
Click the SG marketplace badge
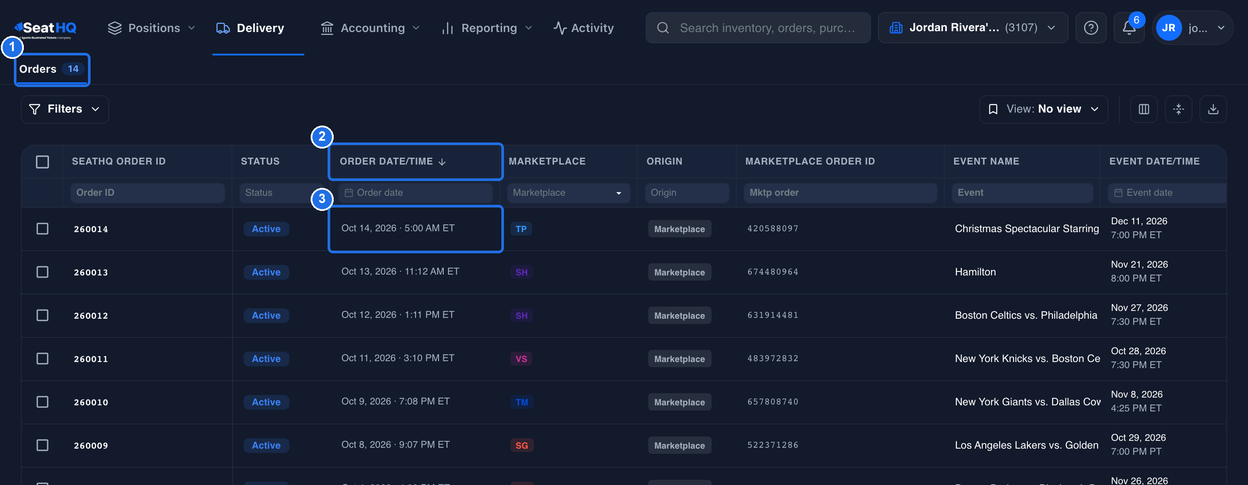click(521, 446)
